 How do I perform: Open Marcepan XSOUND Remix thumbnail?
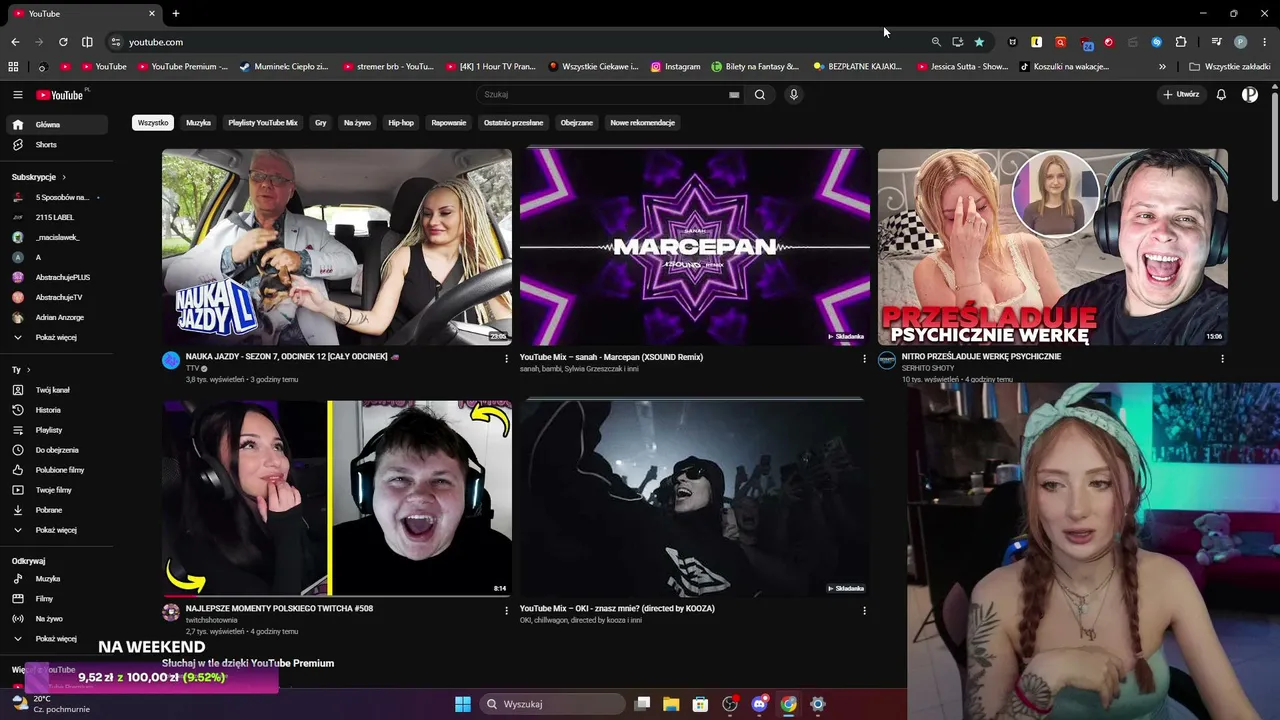click(695, 247)
